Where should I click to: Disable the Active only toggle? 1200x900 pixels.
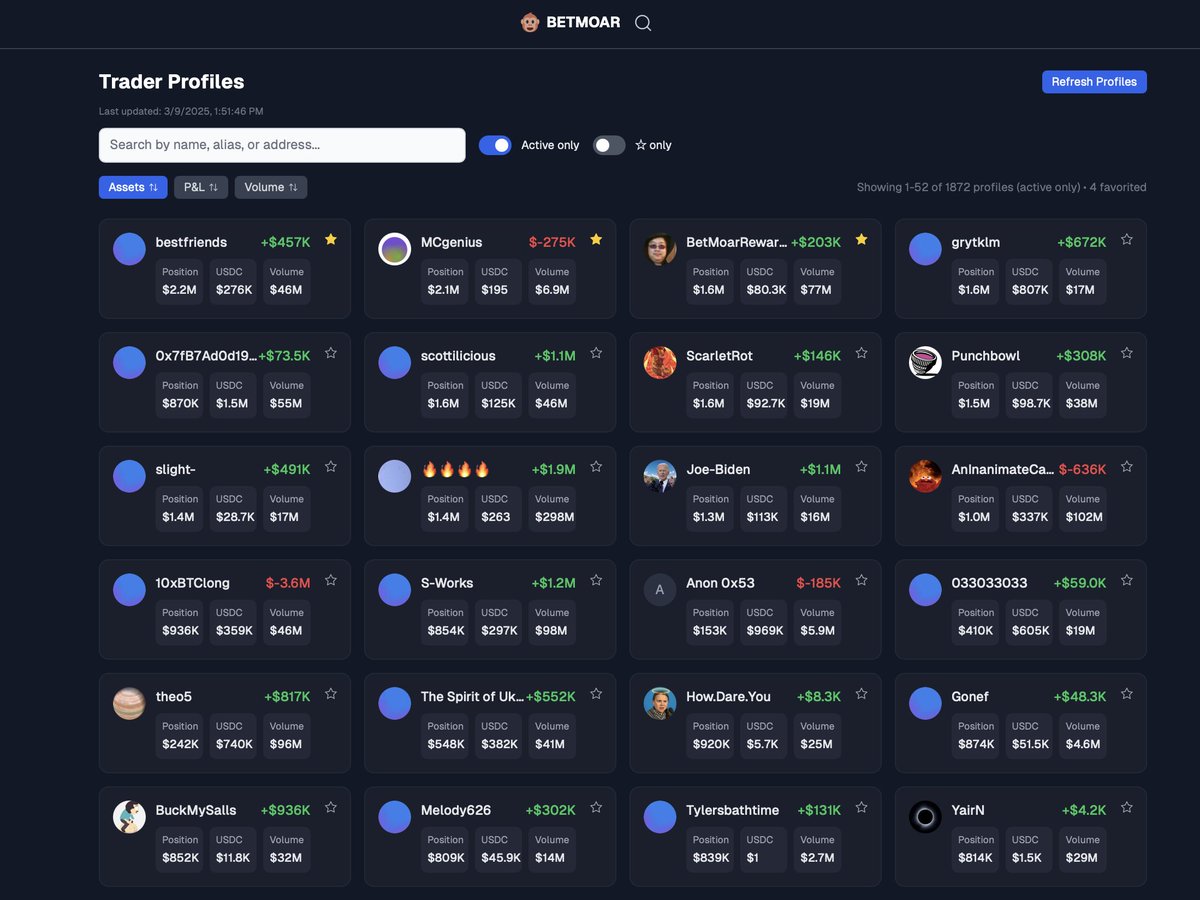pos(495,145)
